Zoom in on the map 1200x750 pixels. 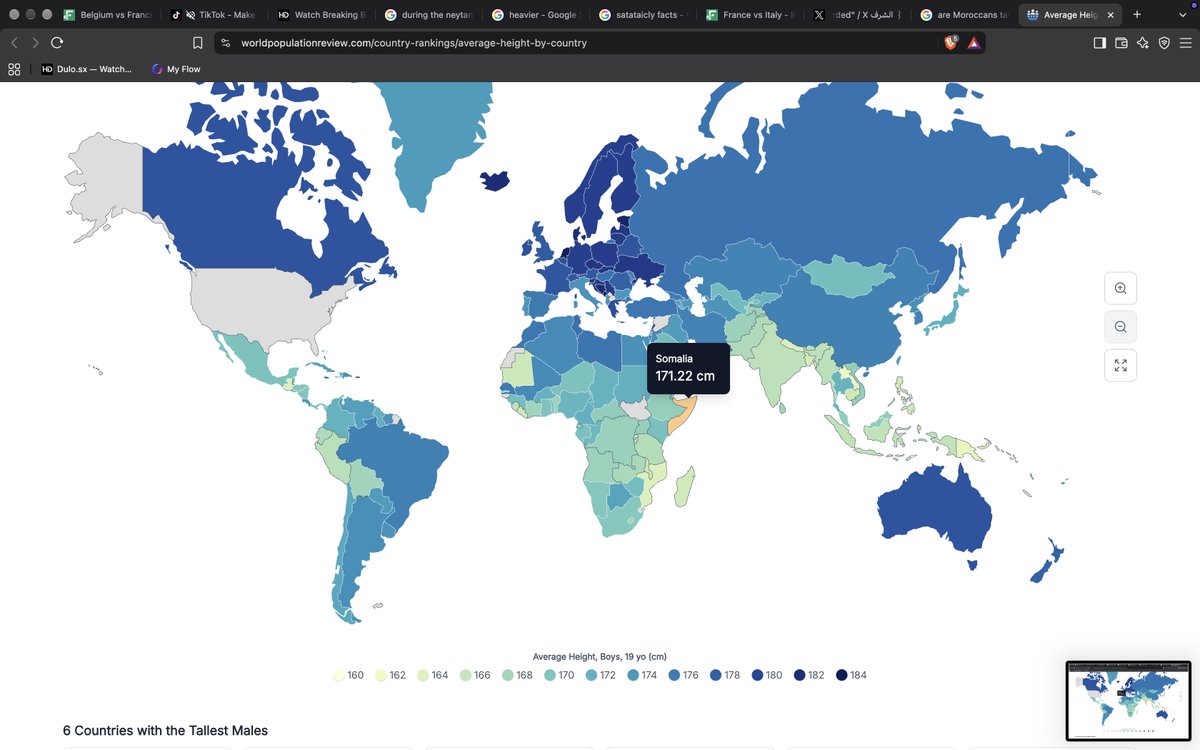click(x=1120, y=288)
